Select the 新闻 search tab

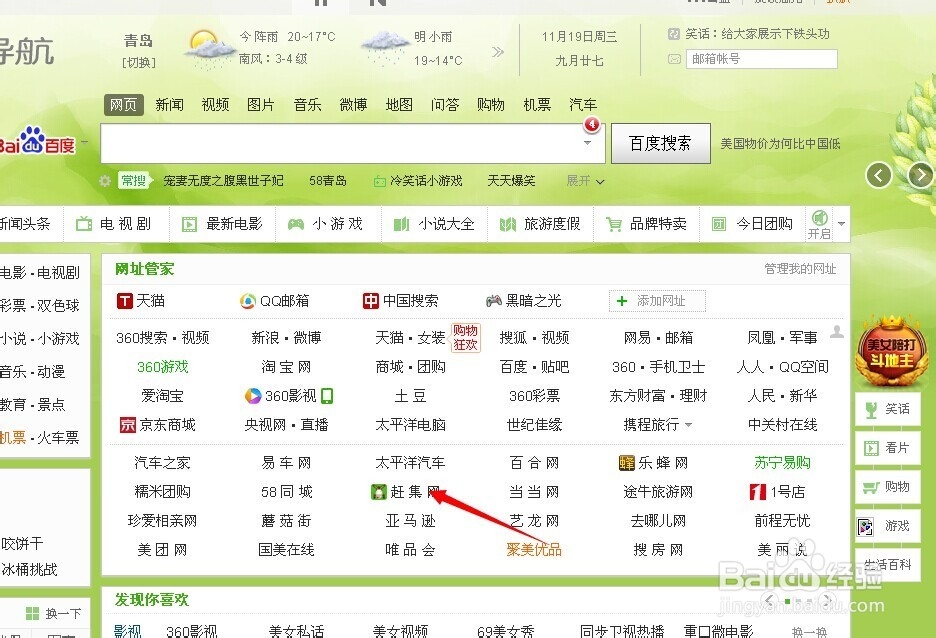coord(170,104)
